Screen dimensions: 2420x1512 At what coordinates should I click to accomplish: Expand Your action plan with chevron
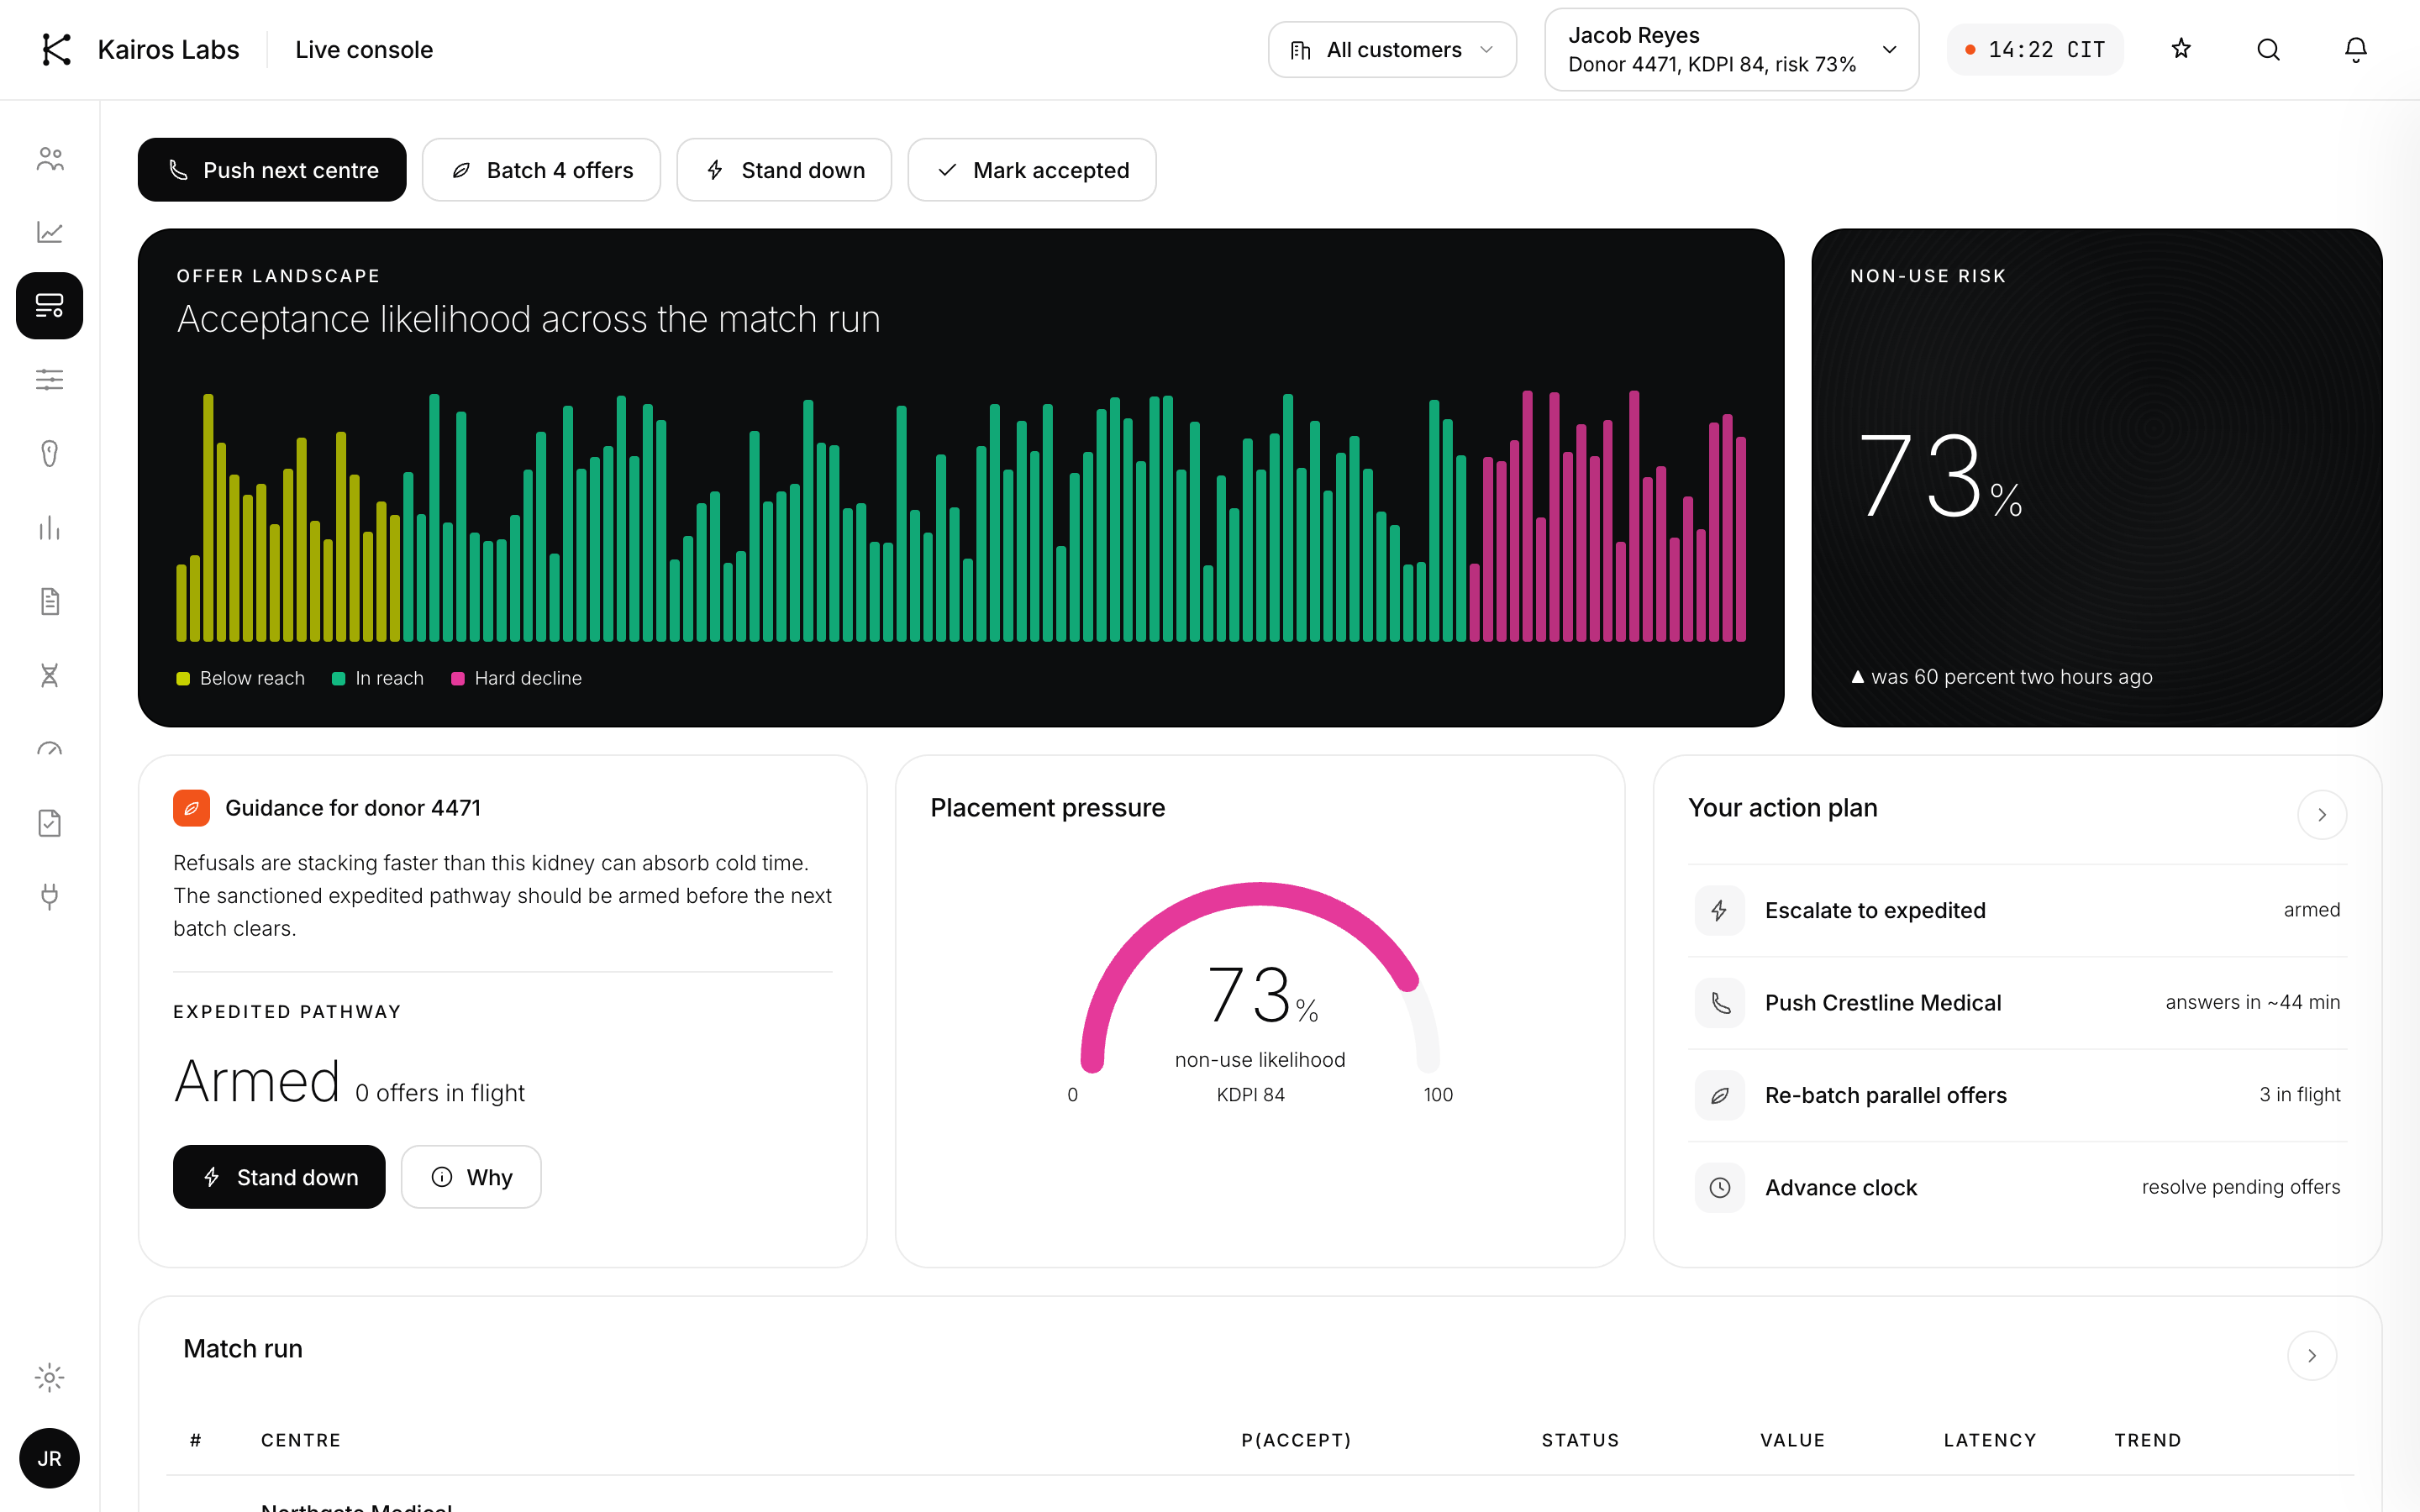[x=2321, y=815]
